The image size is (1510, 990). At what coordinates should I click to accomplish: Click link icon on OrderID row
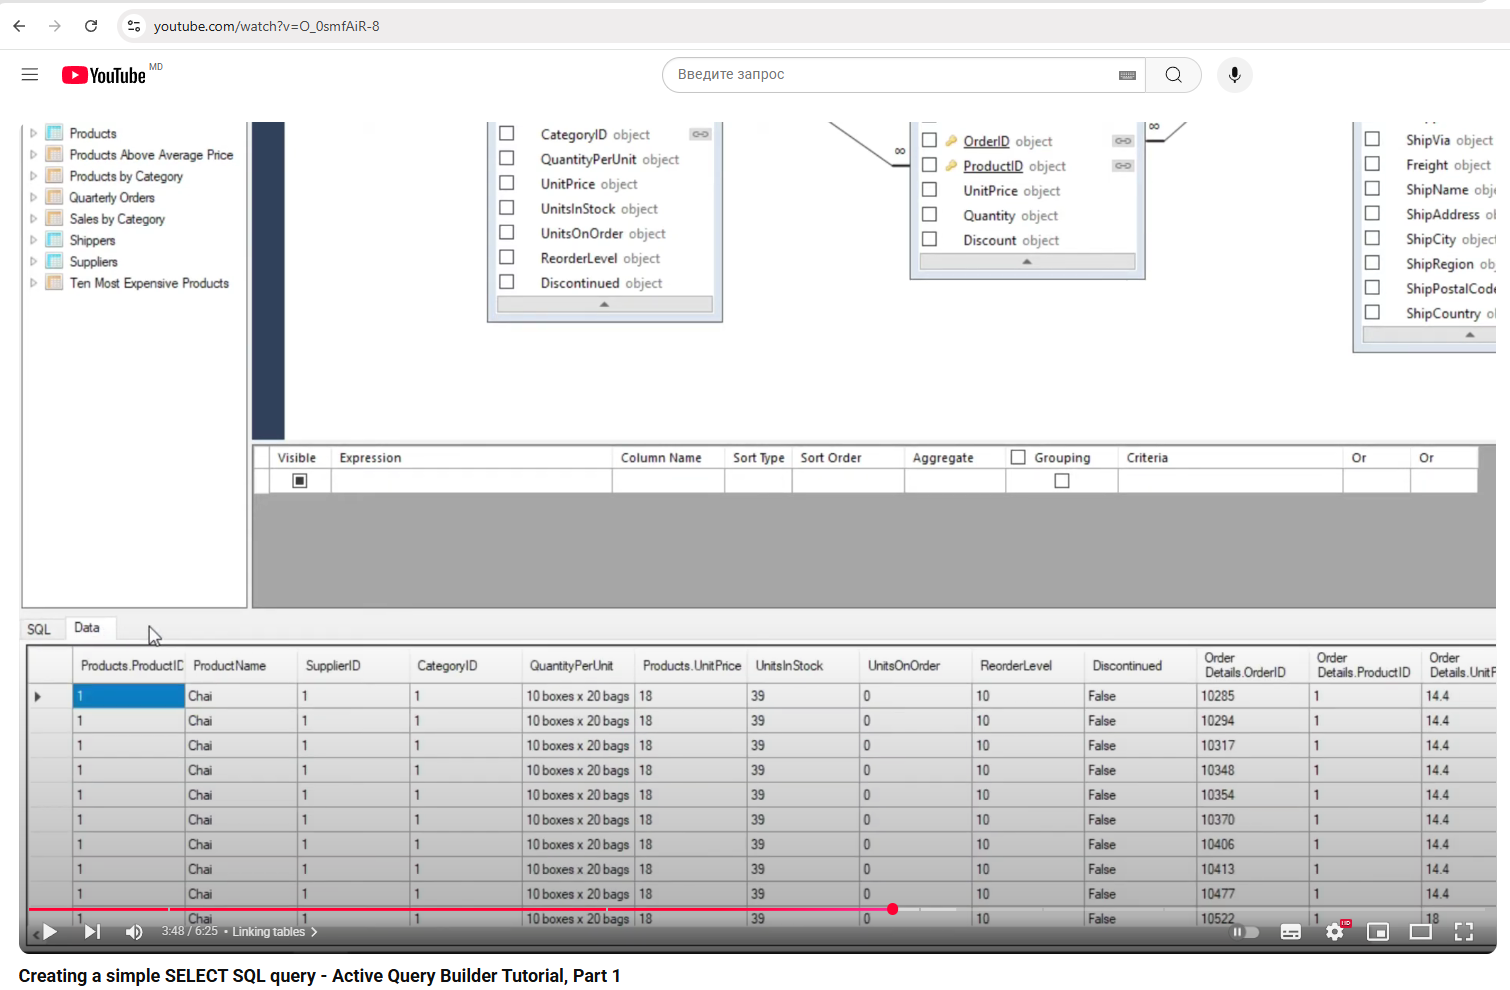tap(1123, 141)
